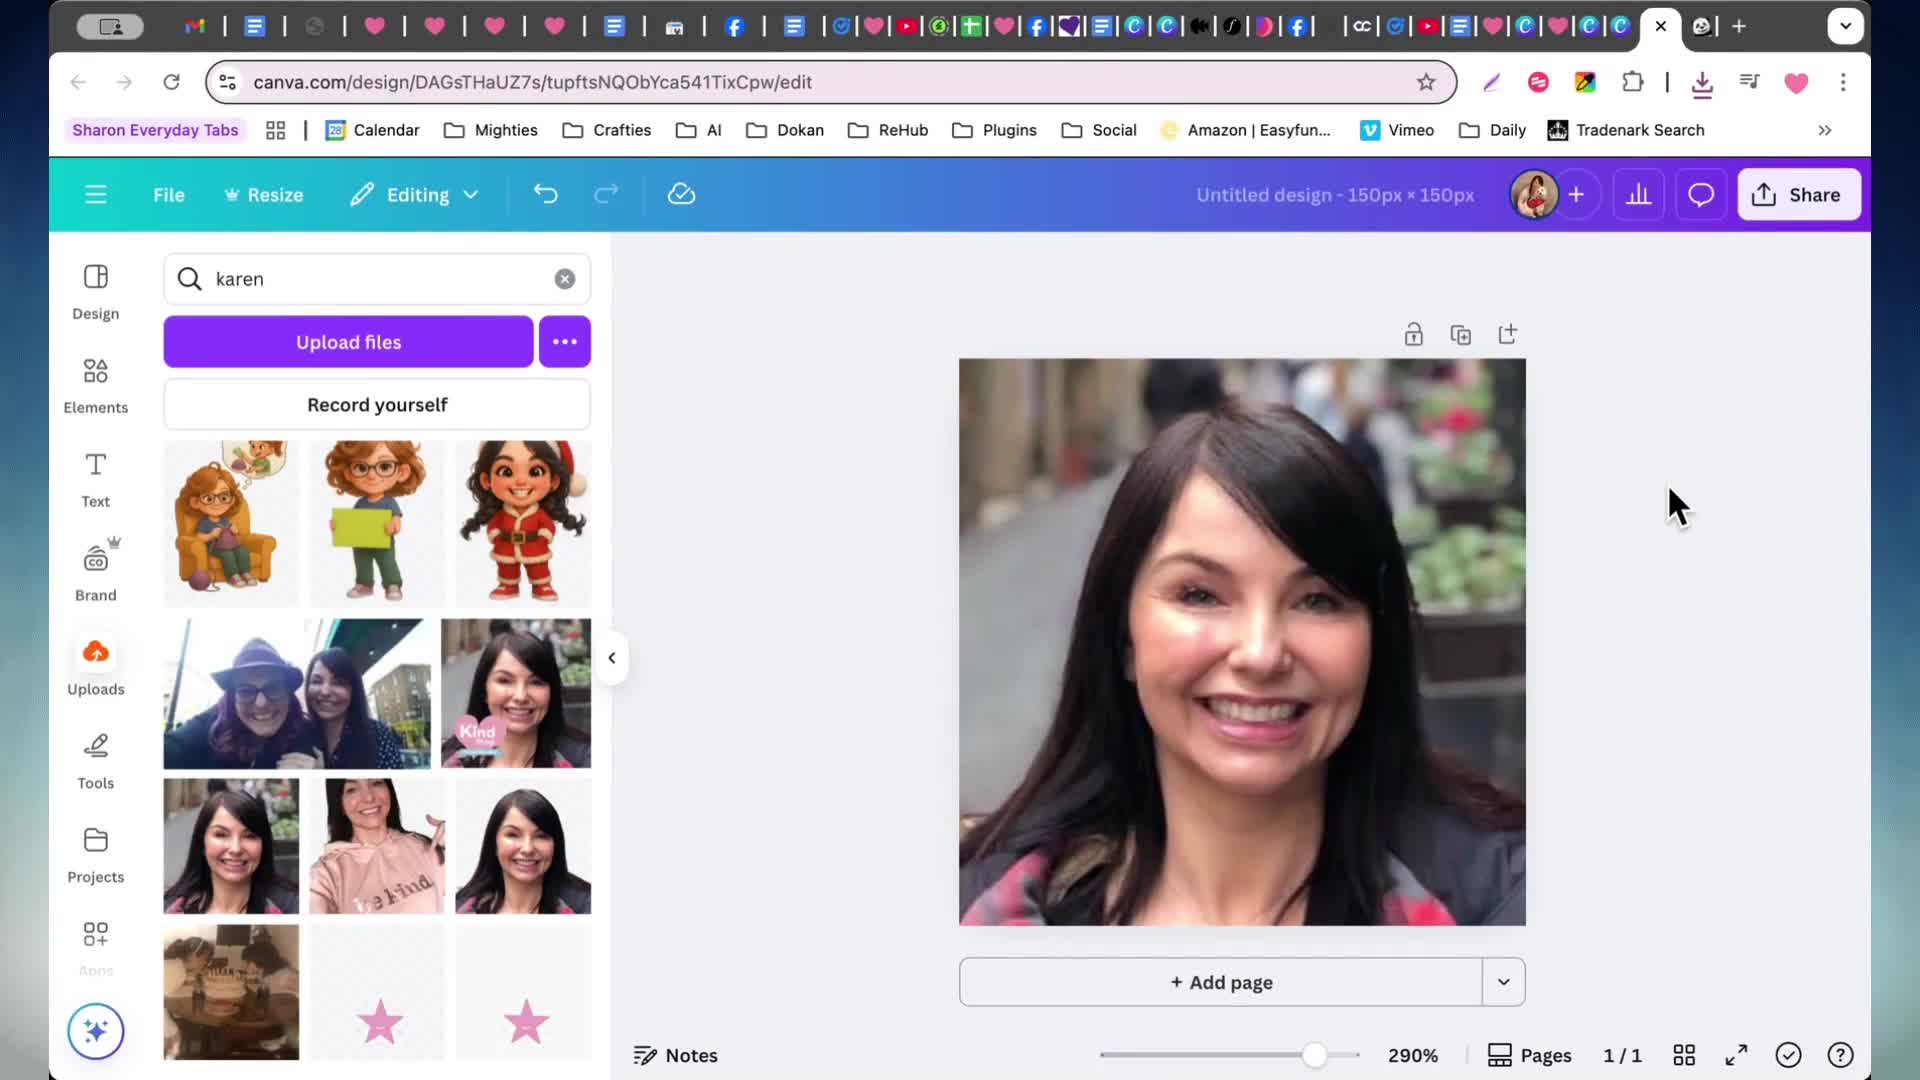Image resolution: width=1920 pixels, height=1080 pixels.
Task: Open the Projects side panel
Action: point(95,855)
